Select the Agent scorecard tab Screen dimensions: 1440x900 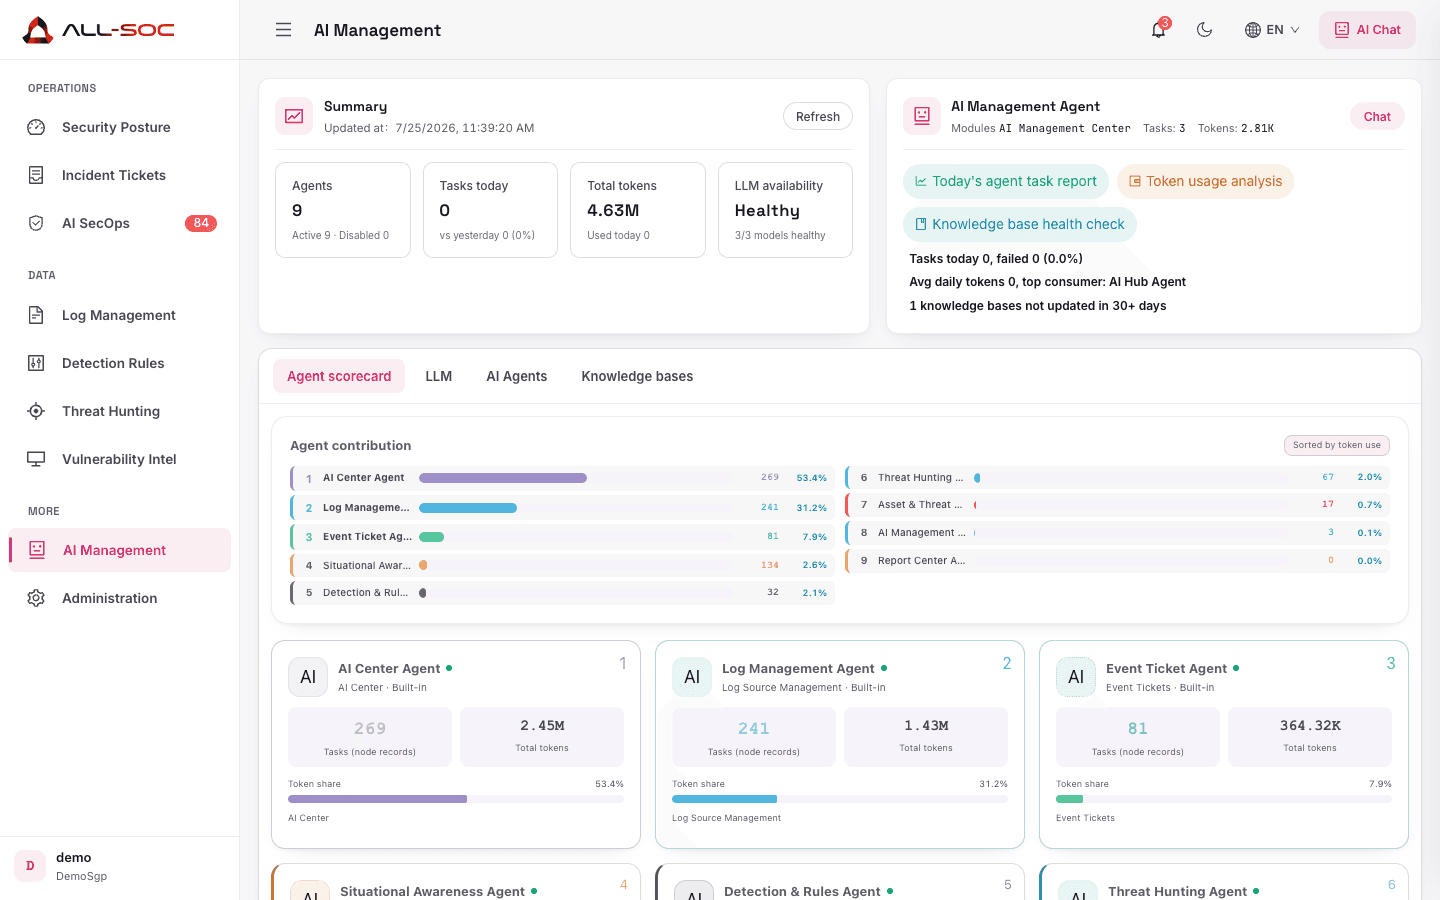[339, 376]
